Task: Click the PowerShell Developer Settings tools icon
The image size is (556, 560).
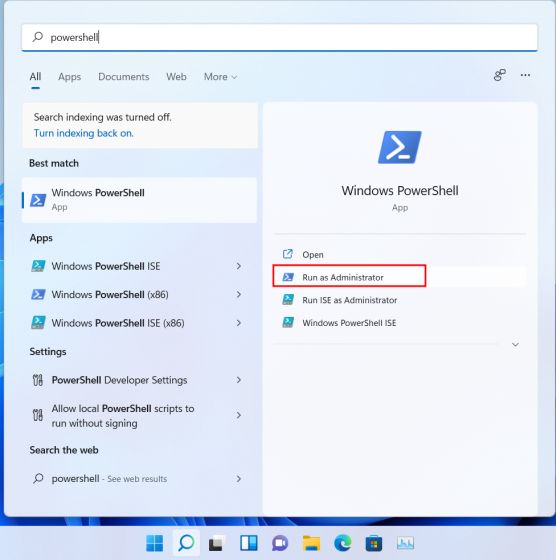Action: (x=38, y=380)
